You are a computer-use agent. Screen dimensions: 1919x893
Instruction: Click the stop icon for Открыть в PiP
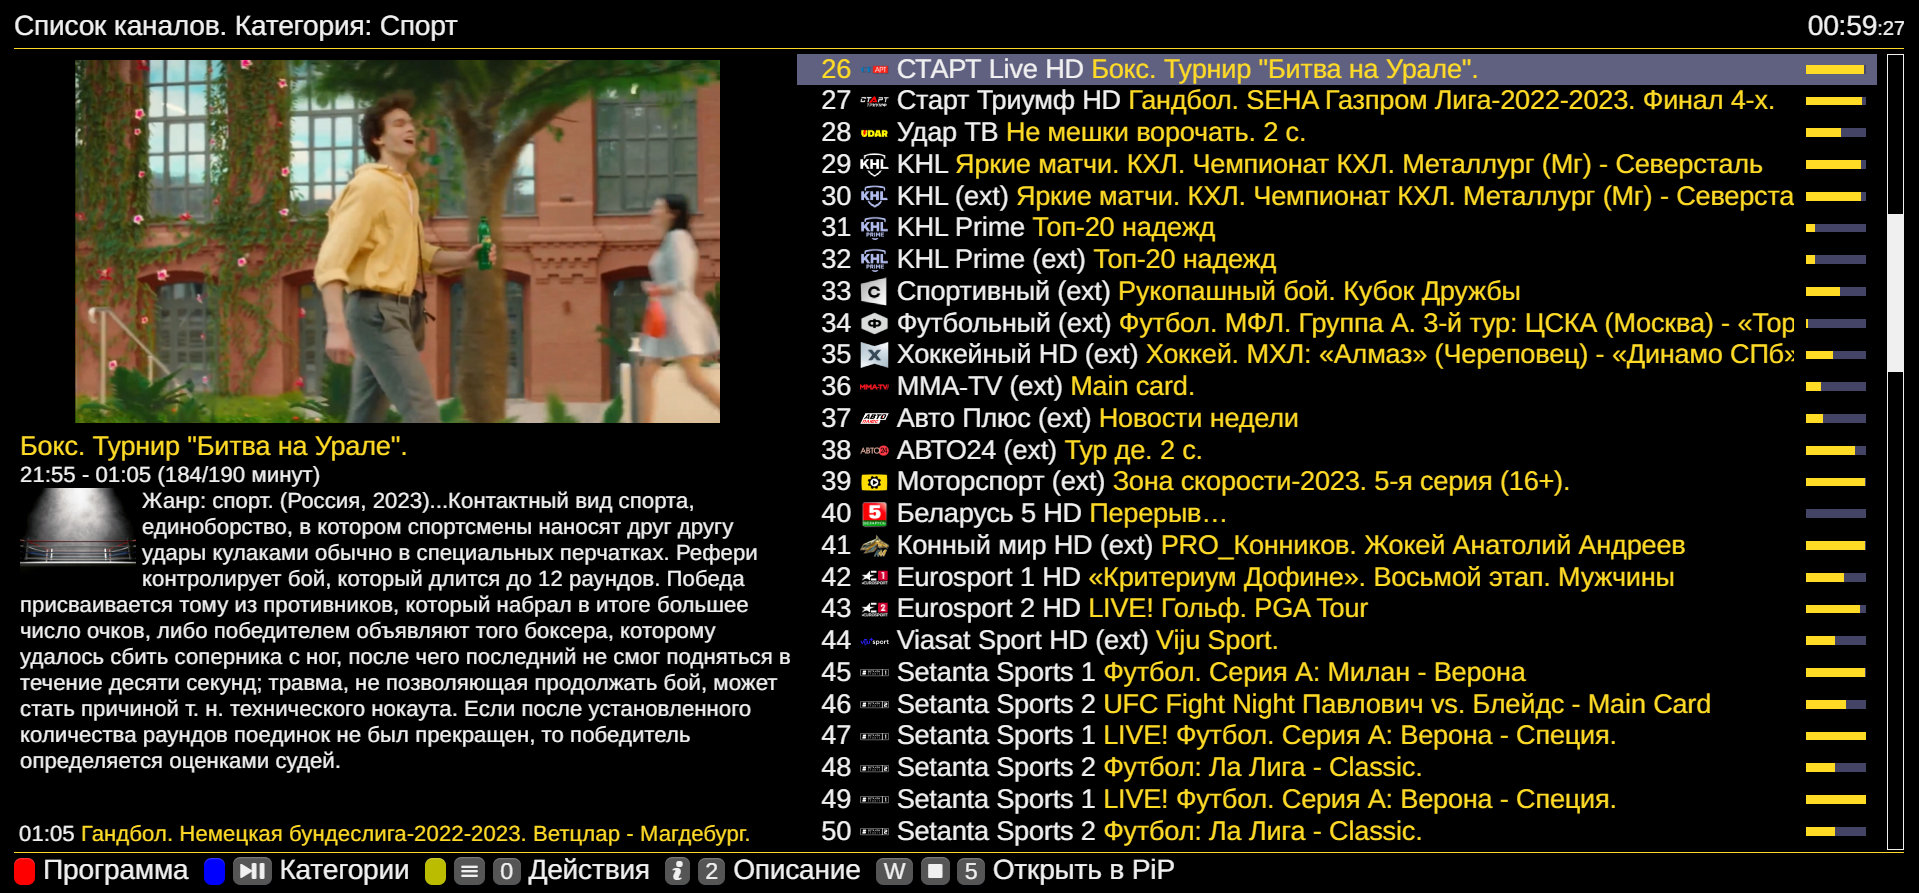(x=935, y=871)
